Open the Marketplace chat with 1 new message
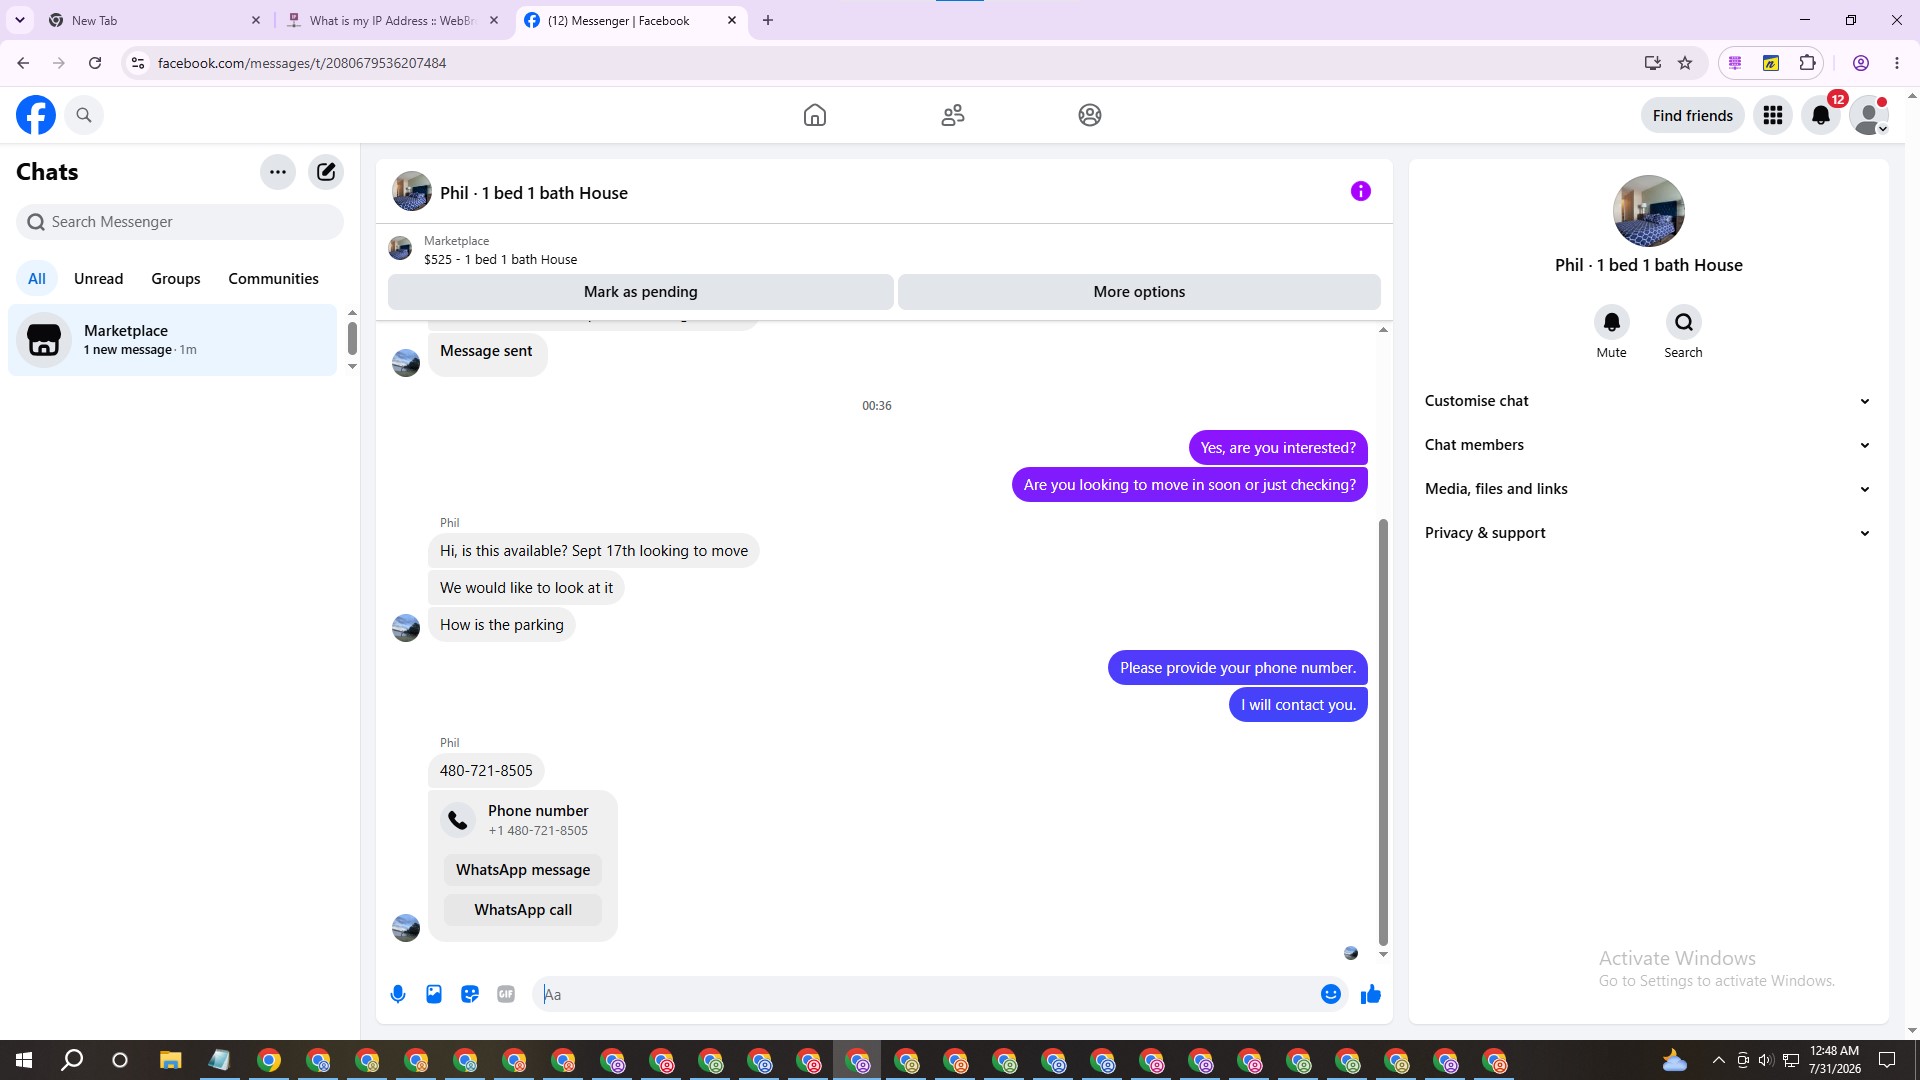 [x=173, y=340]
